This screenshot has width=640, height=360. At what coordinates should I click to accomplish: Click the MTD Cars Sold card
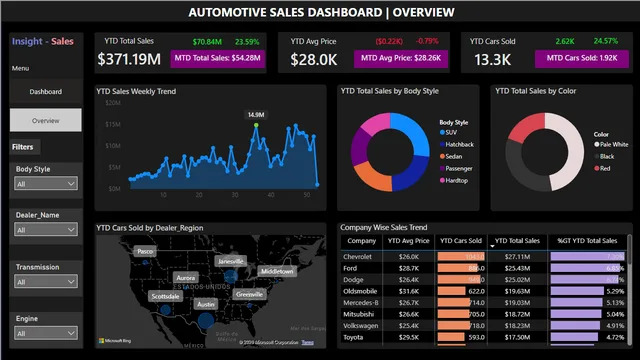coord(582,58)
